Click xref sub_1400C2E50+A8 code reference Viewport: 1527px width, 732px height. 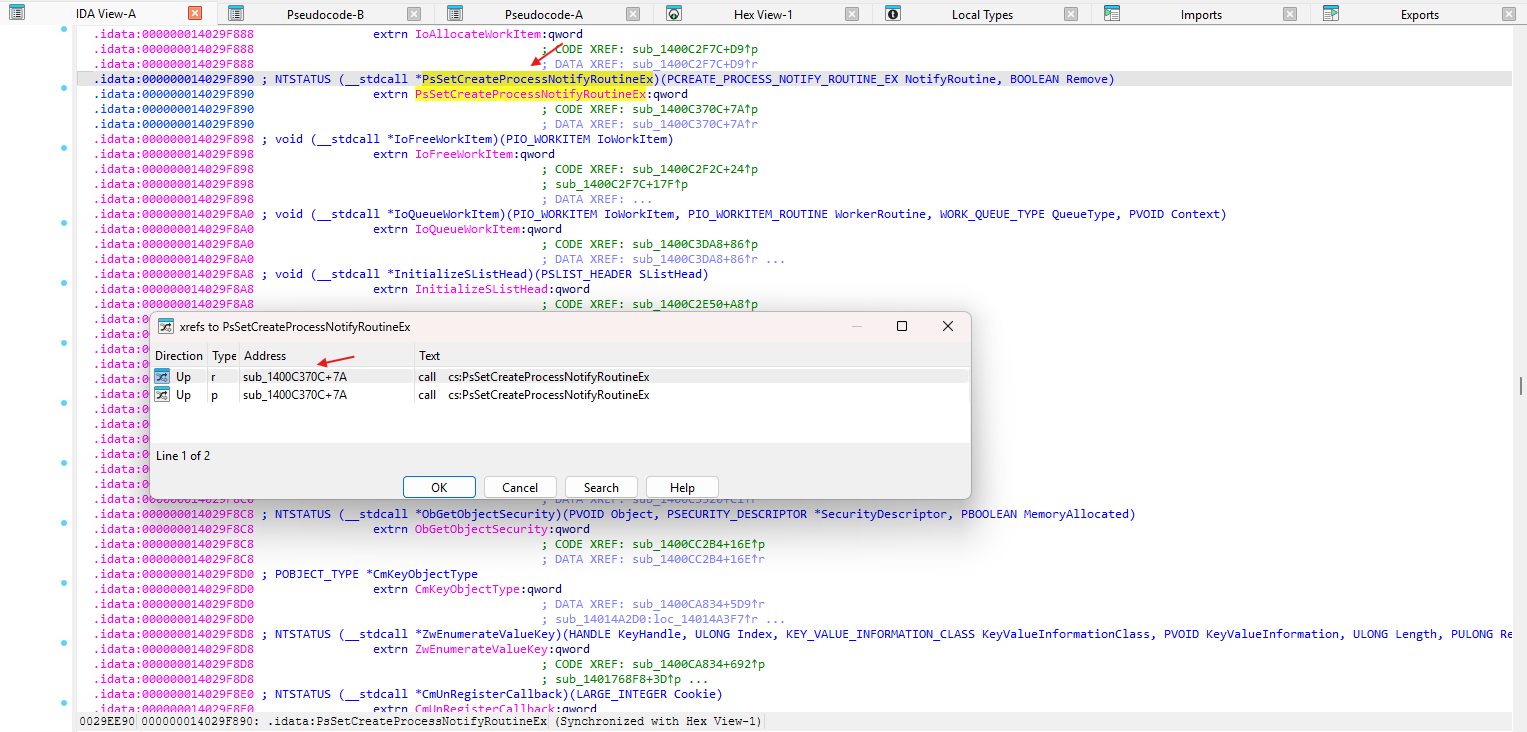tap(695, 304)
